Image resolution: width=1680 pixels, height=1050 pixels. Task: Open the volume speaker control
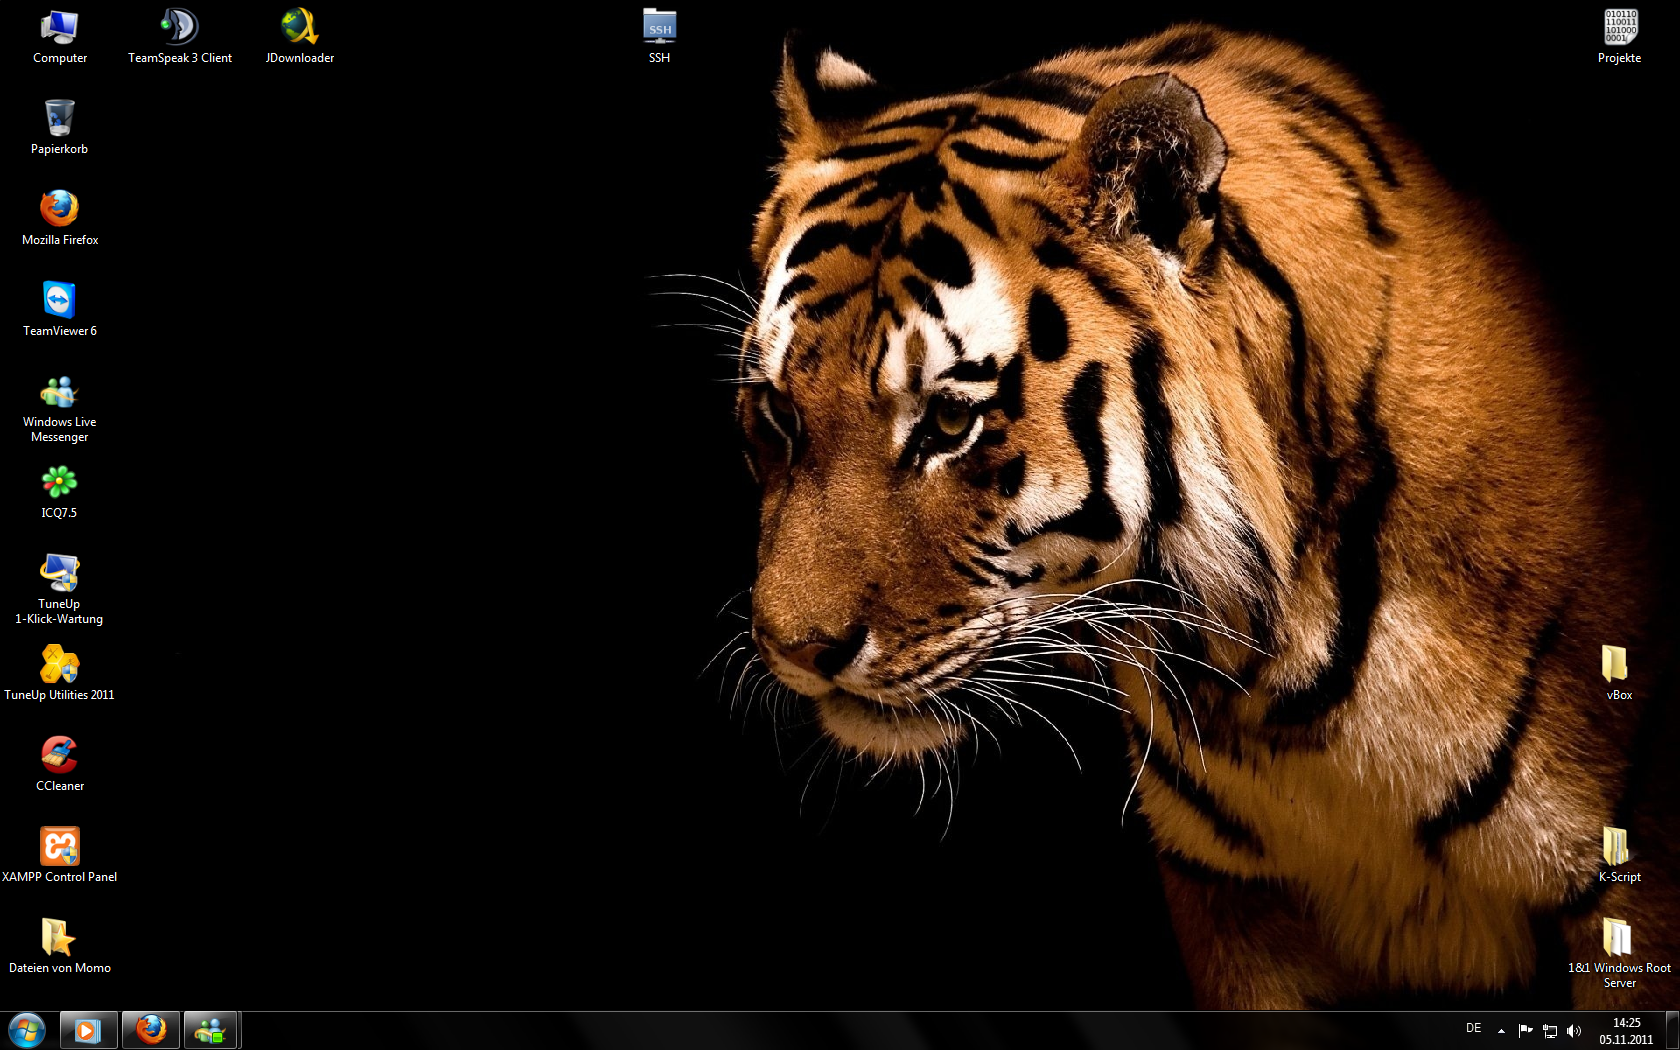point(1574,1031)
